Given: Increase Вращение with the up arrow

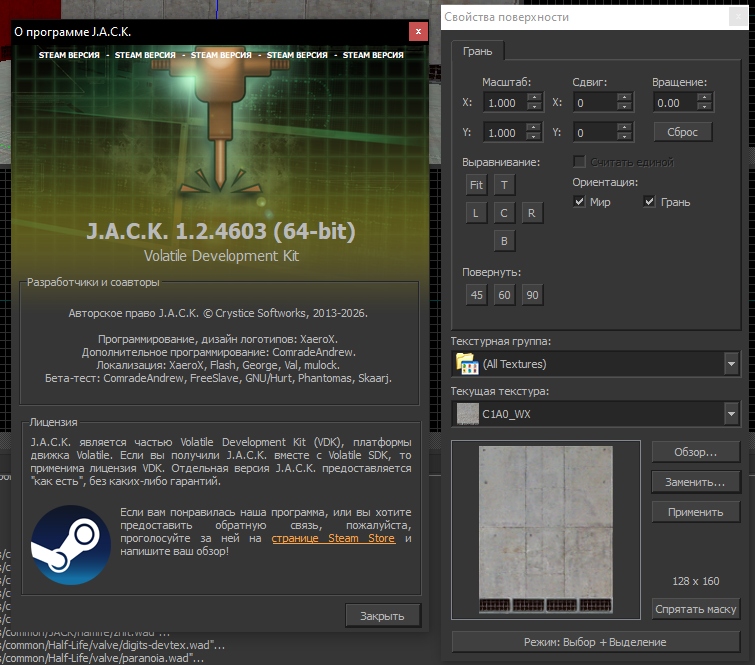Looking at the screenshot, I should [x=704, y=98].
